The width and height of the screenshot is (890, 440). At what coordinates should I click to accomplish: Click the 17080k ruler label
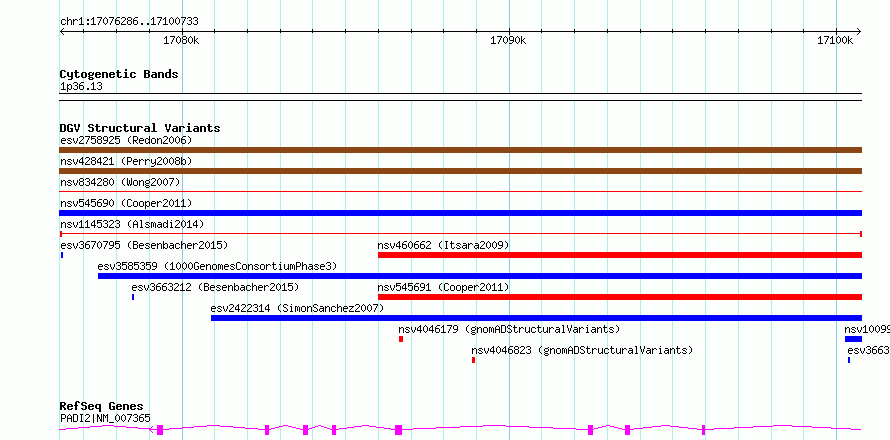pyautogui.click(x=182, y=40)
